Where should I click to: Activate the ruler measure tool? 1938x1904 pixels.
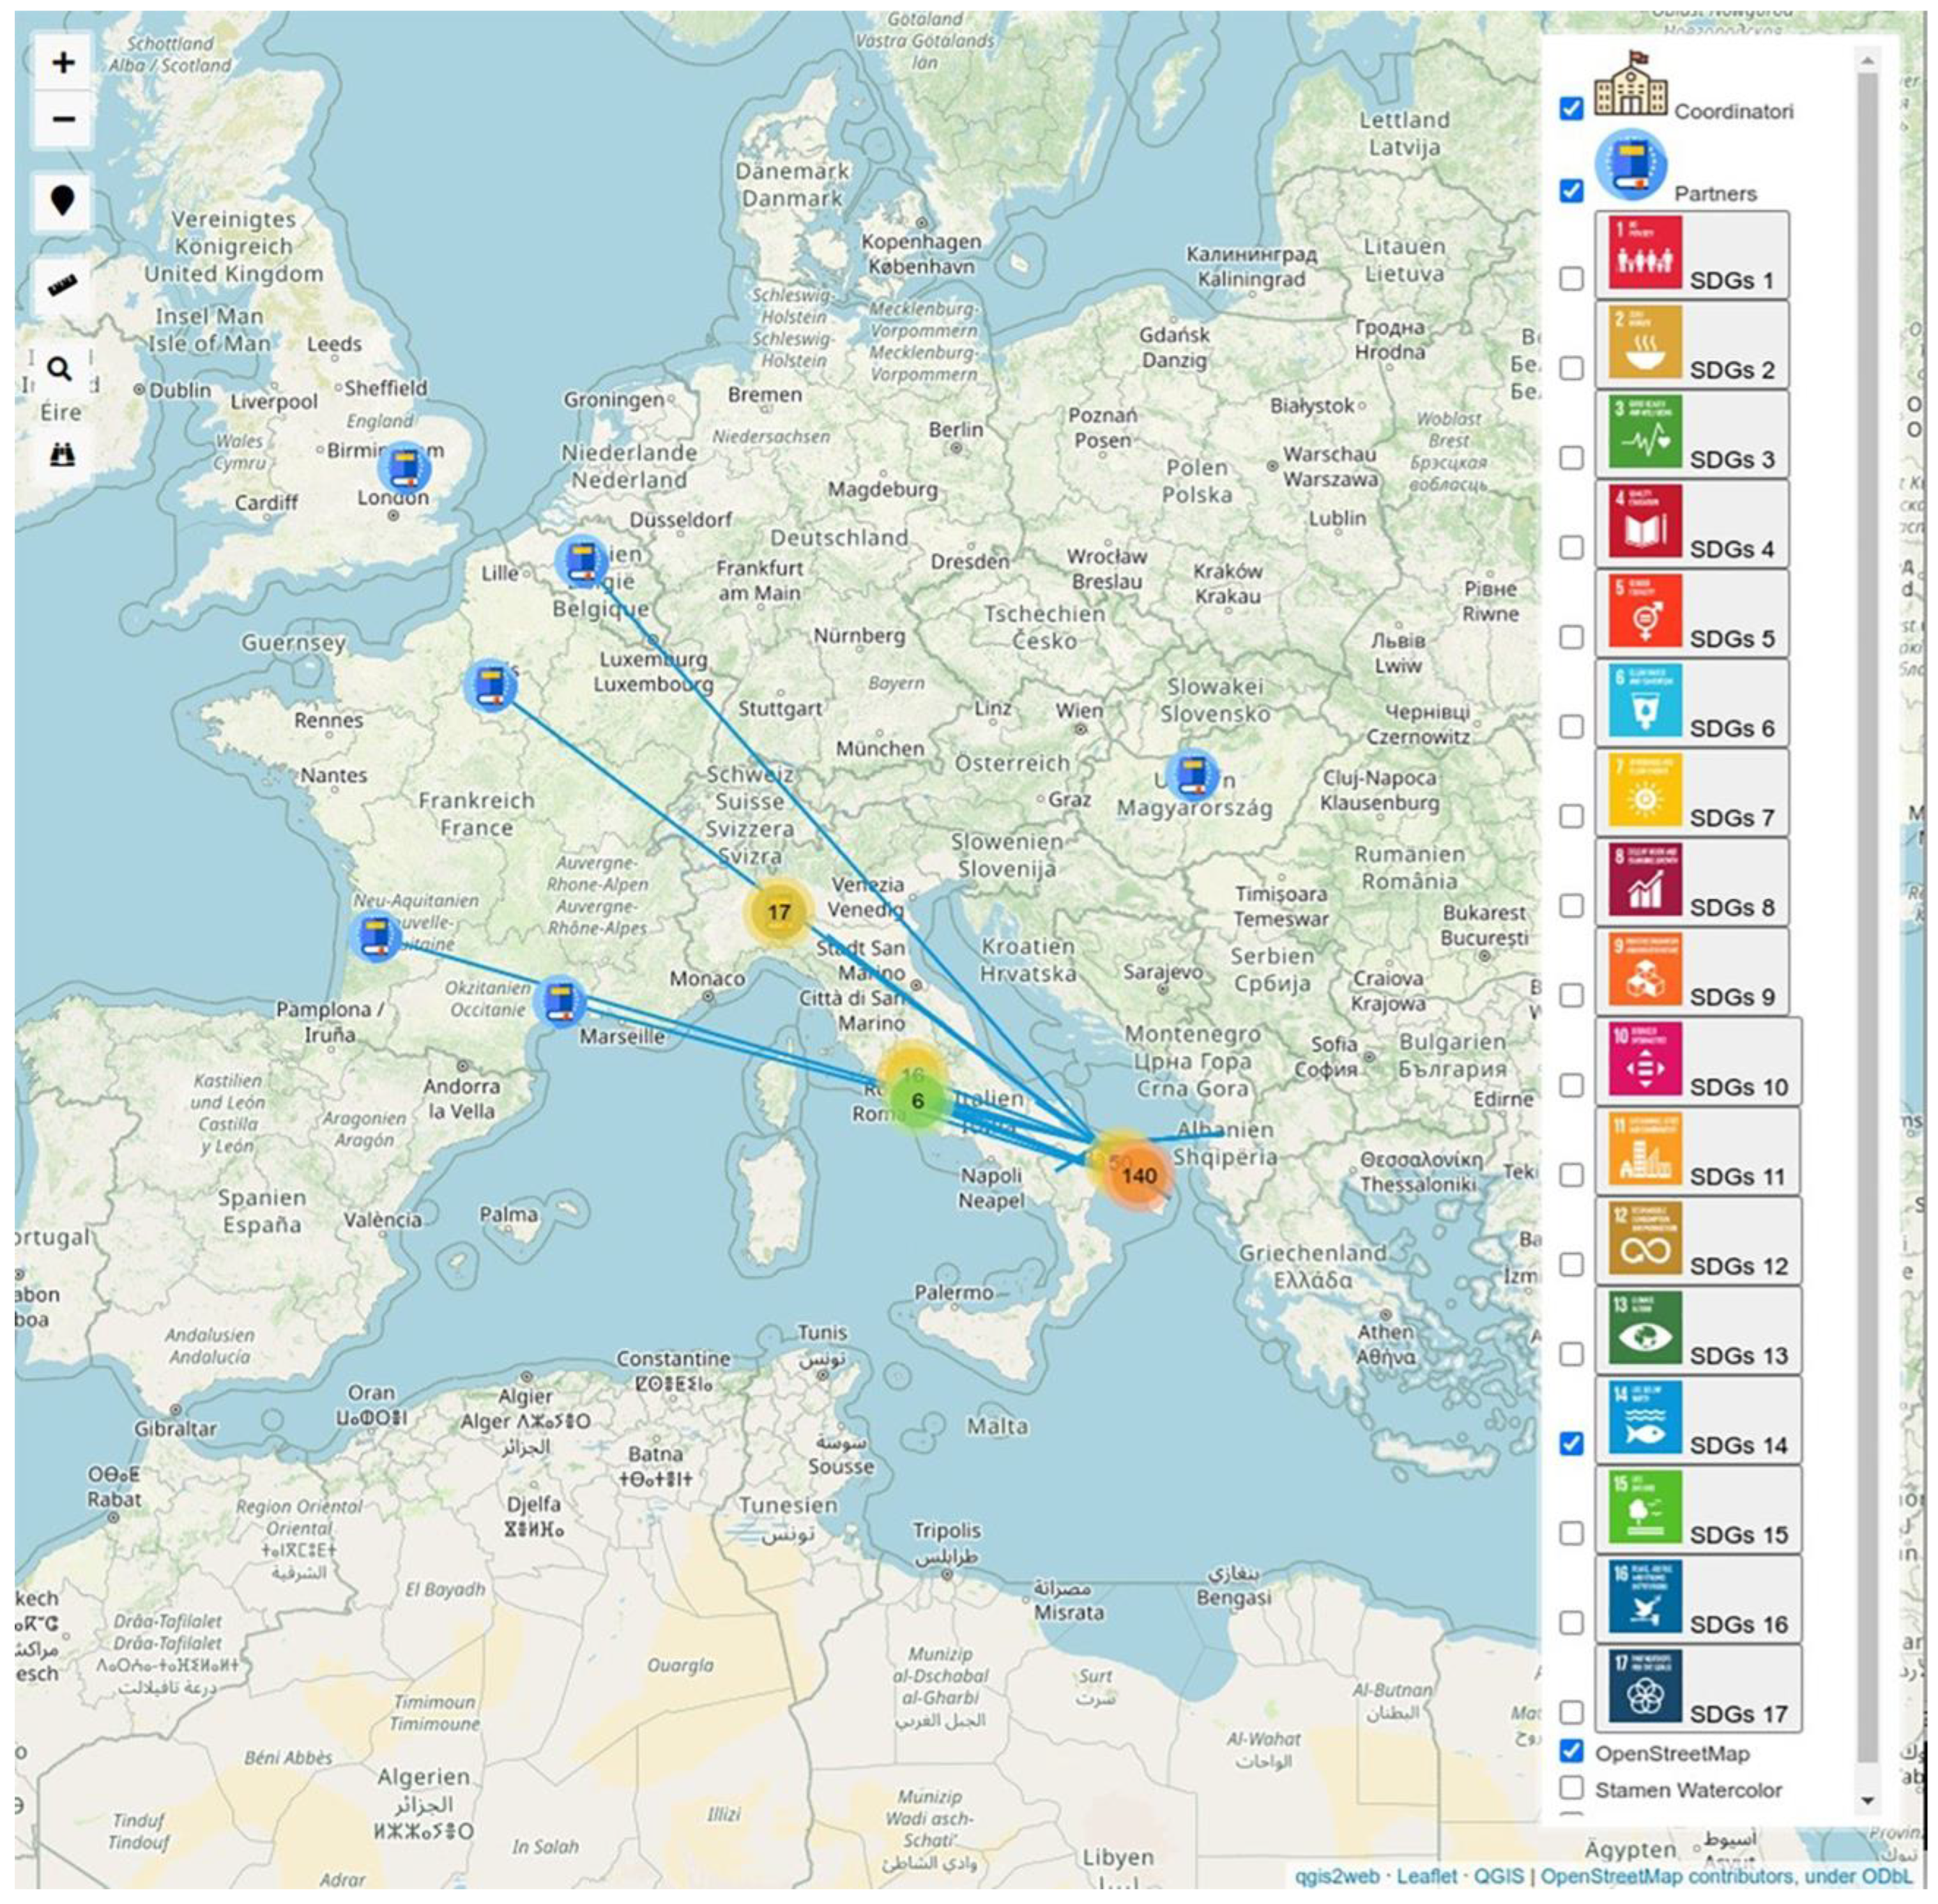(x=63, y=287)
